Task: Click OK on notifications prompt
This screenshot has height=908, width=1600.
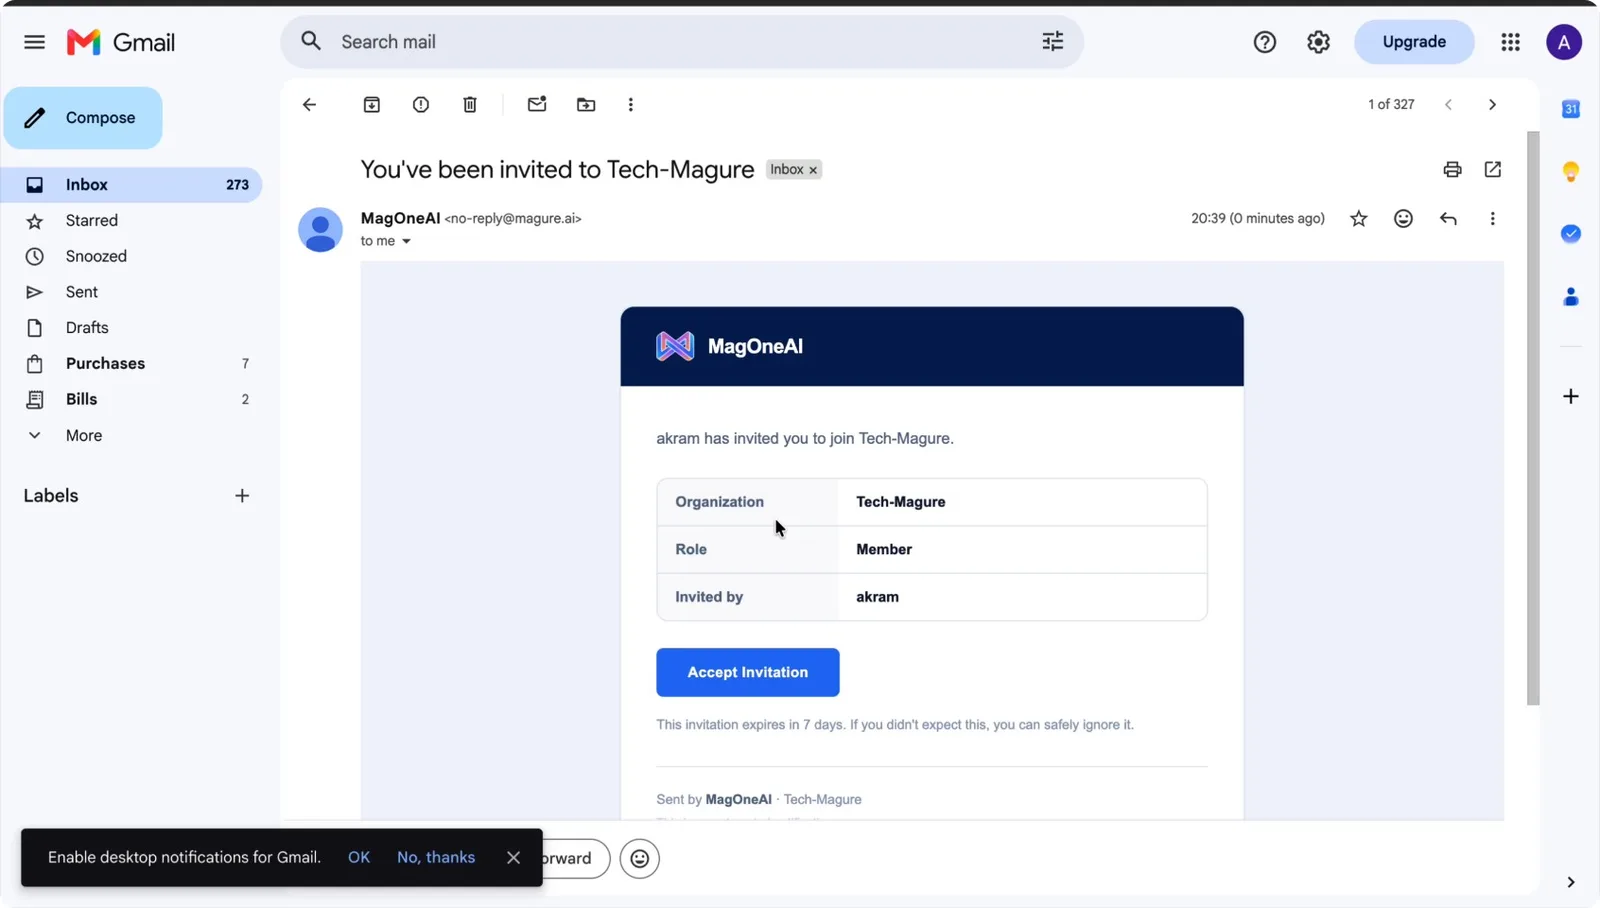Action: [359, 857]
